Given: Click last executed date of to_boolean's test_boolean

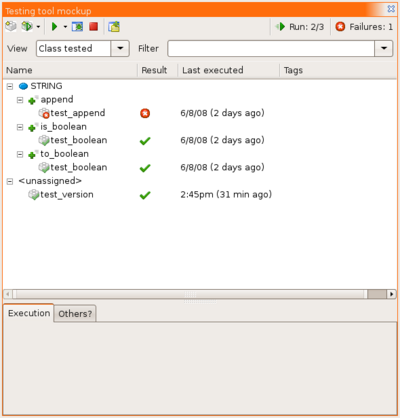Looking at the screenshot, I should pos(222,167).
